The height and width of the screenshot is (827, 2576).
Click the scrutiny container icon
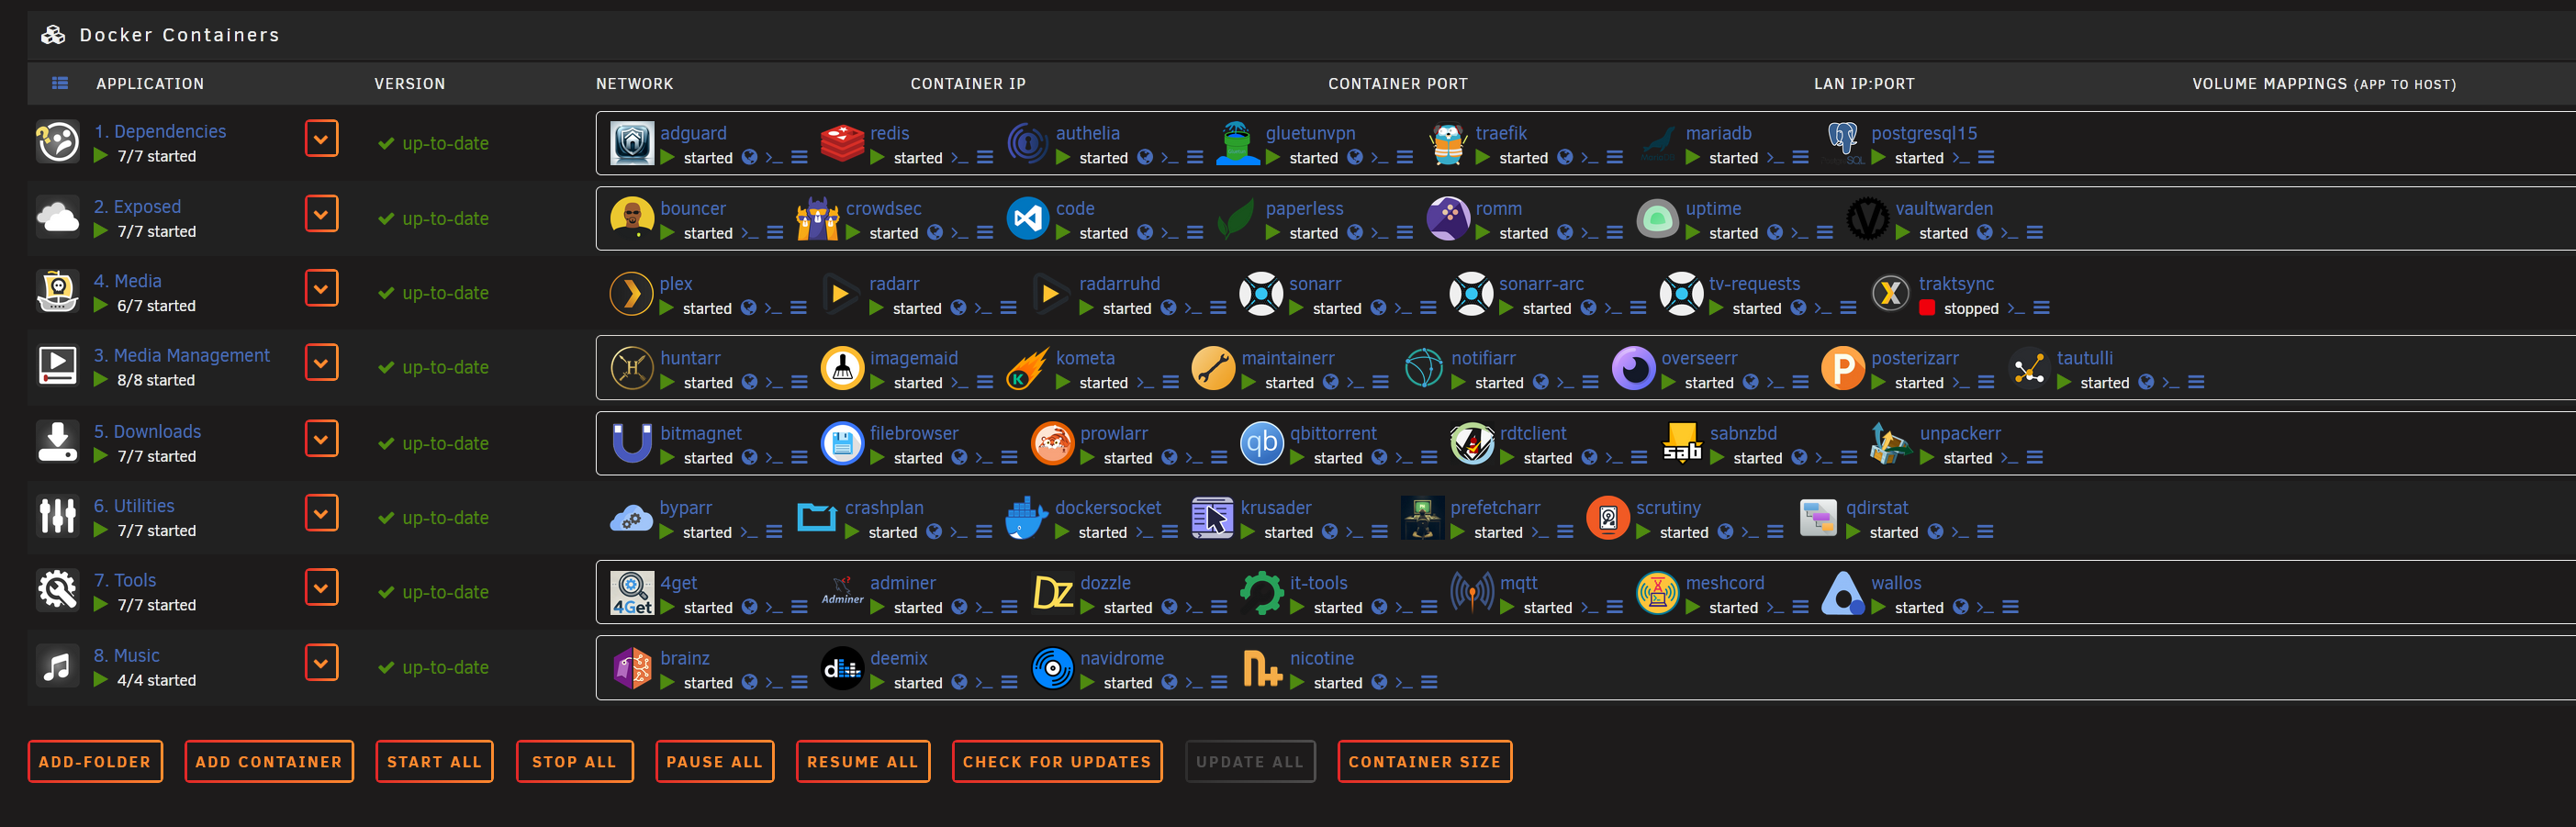[1608, 518]
